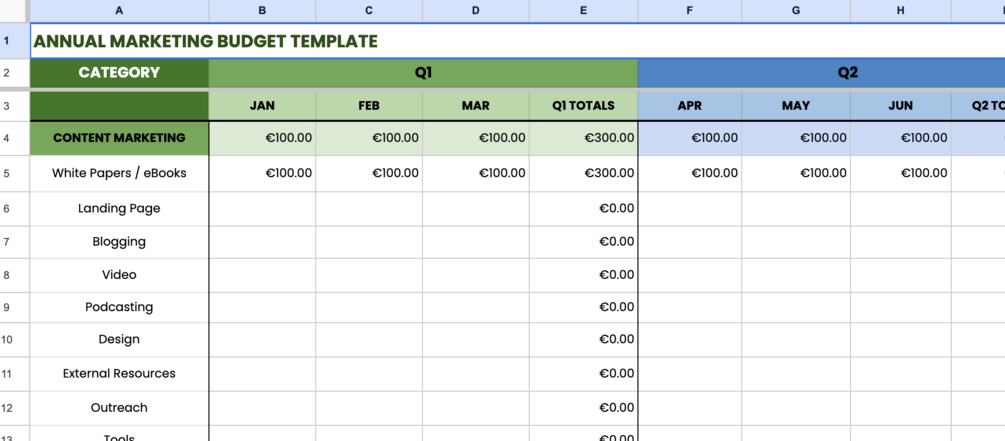Screen dimensions: 1005x441
Task: Select the Annual Marketing Budget Template title cell
Action: pyautogui.click(x=205, y=42)
